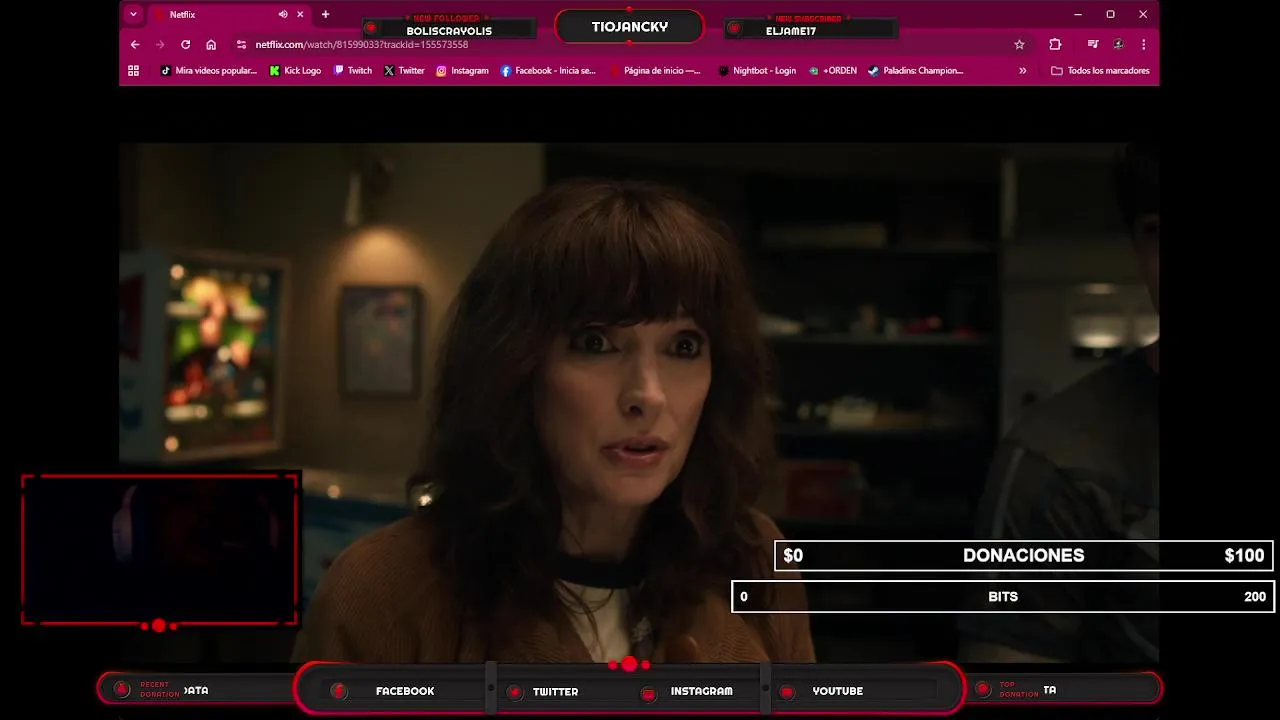Open the 'Paladins: Champion...' bookmark
This screenshot has height=720, width=1280.
915,71
